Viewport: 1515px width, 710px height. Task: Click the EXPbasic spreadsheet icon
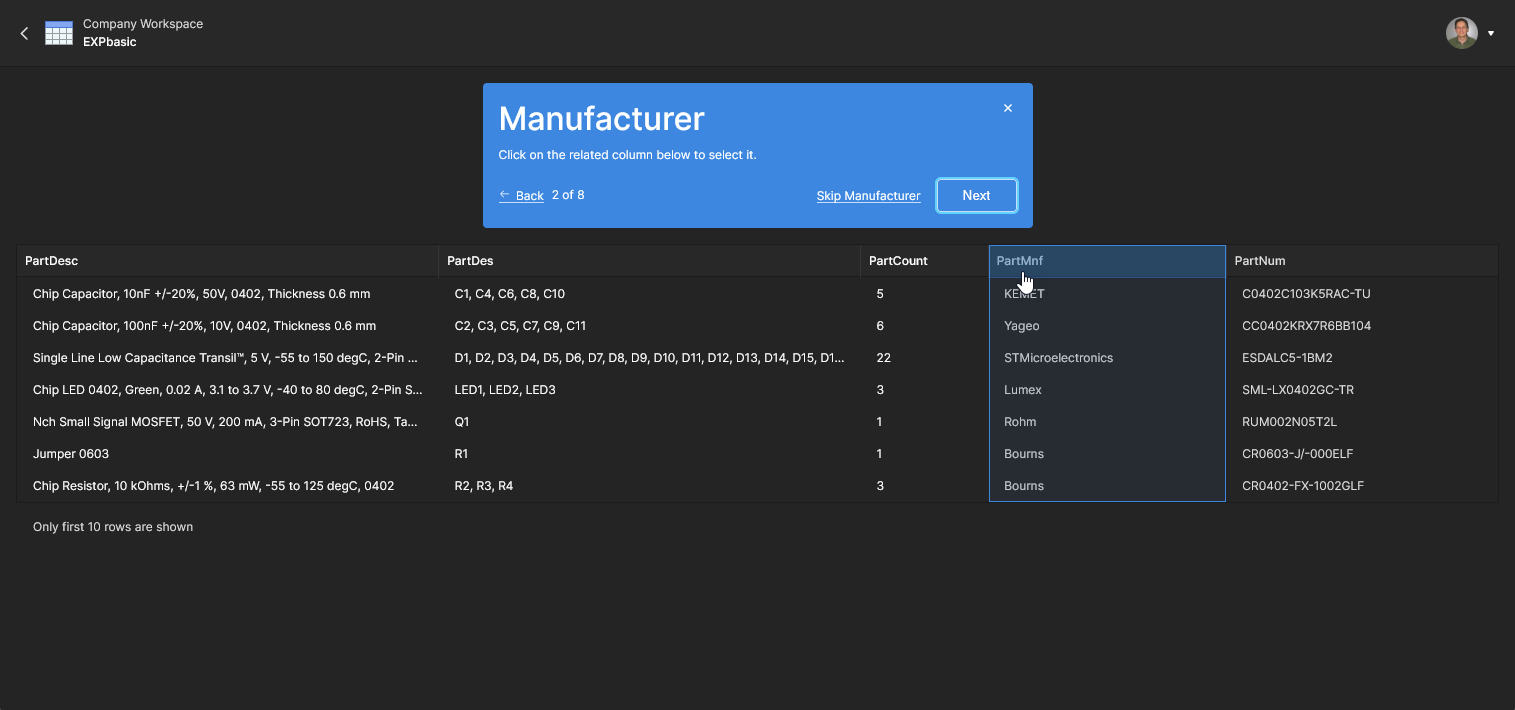point(59,33)
